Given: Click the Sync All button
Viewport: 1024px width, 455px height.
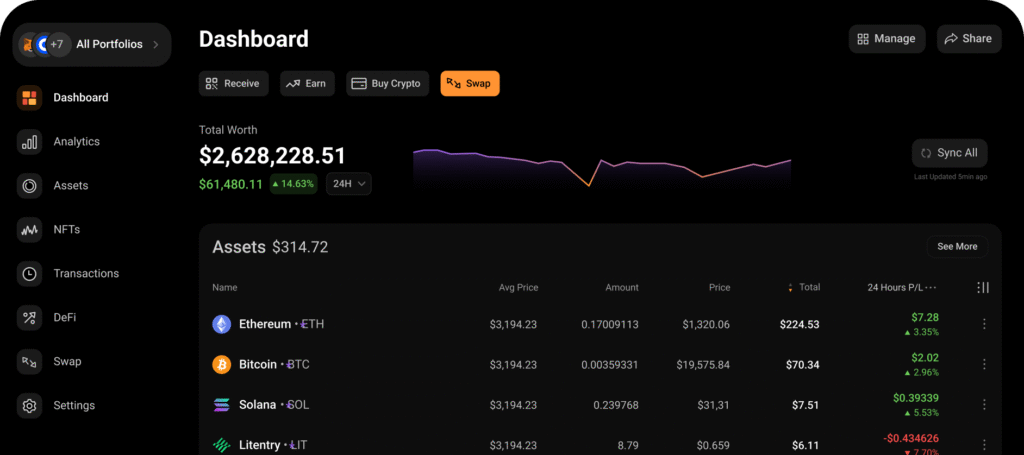Looking at the screenshot, I should coord(950,153).
